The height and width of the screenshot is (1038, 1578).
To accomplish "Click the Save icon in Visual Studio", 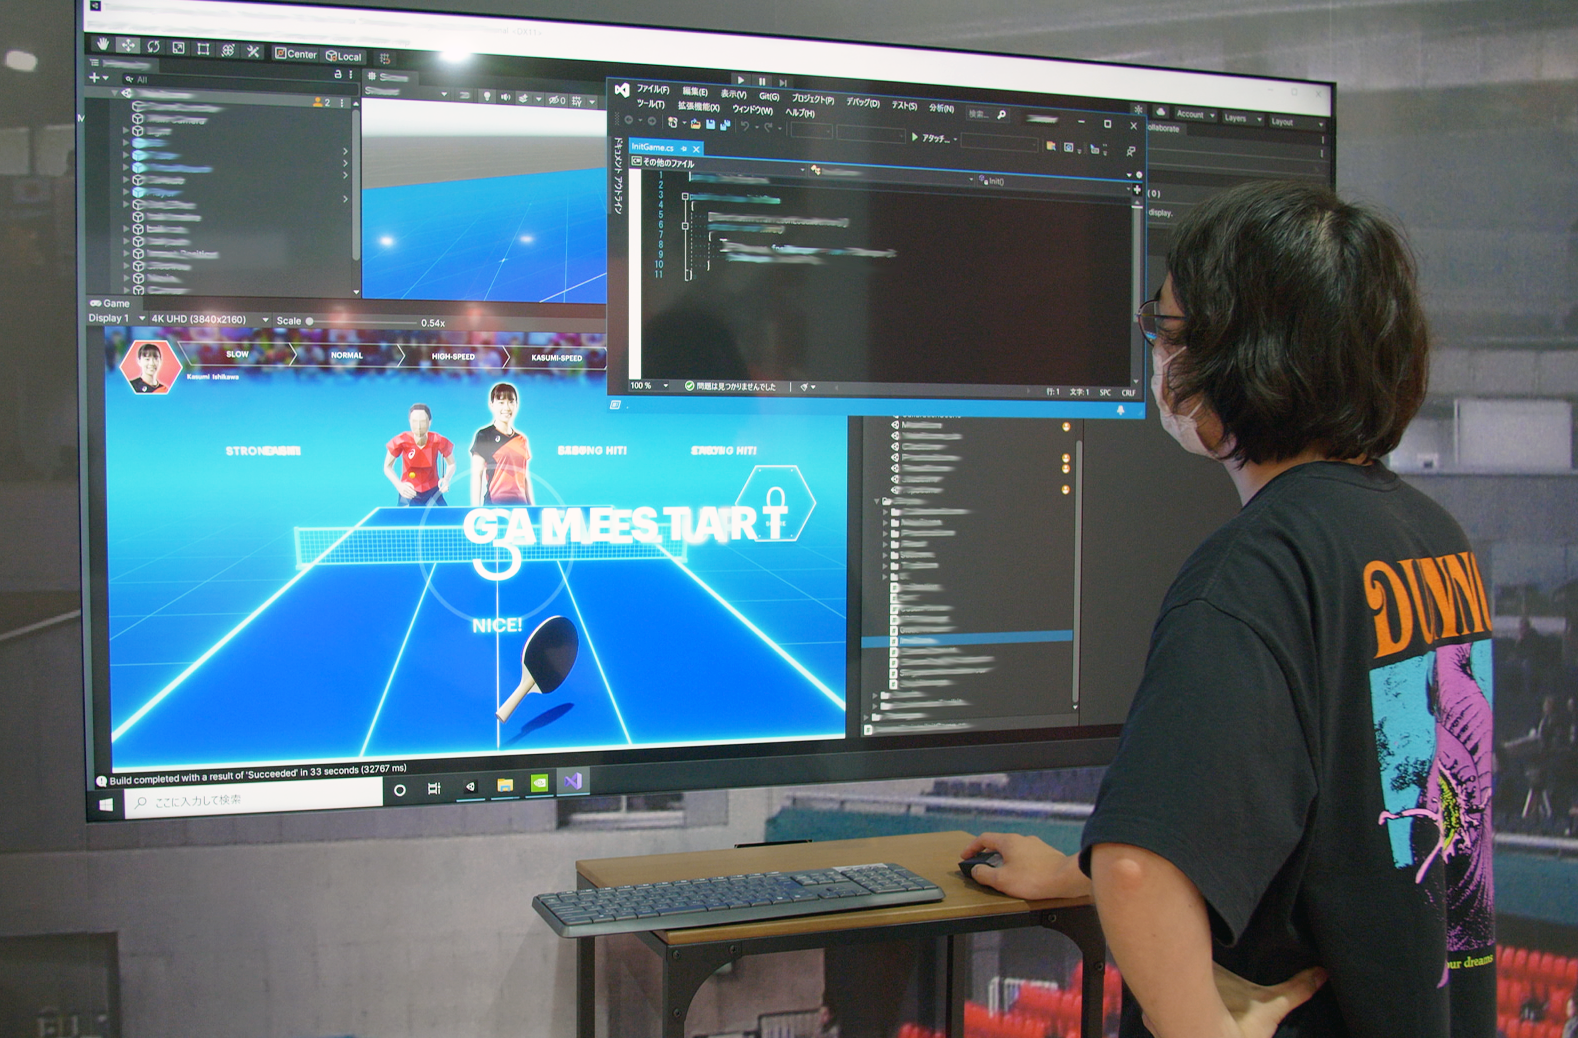I will 710,124.
